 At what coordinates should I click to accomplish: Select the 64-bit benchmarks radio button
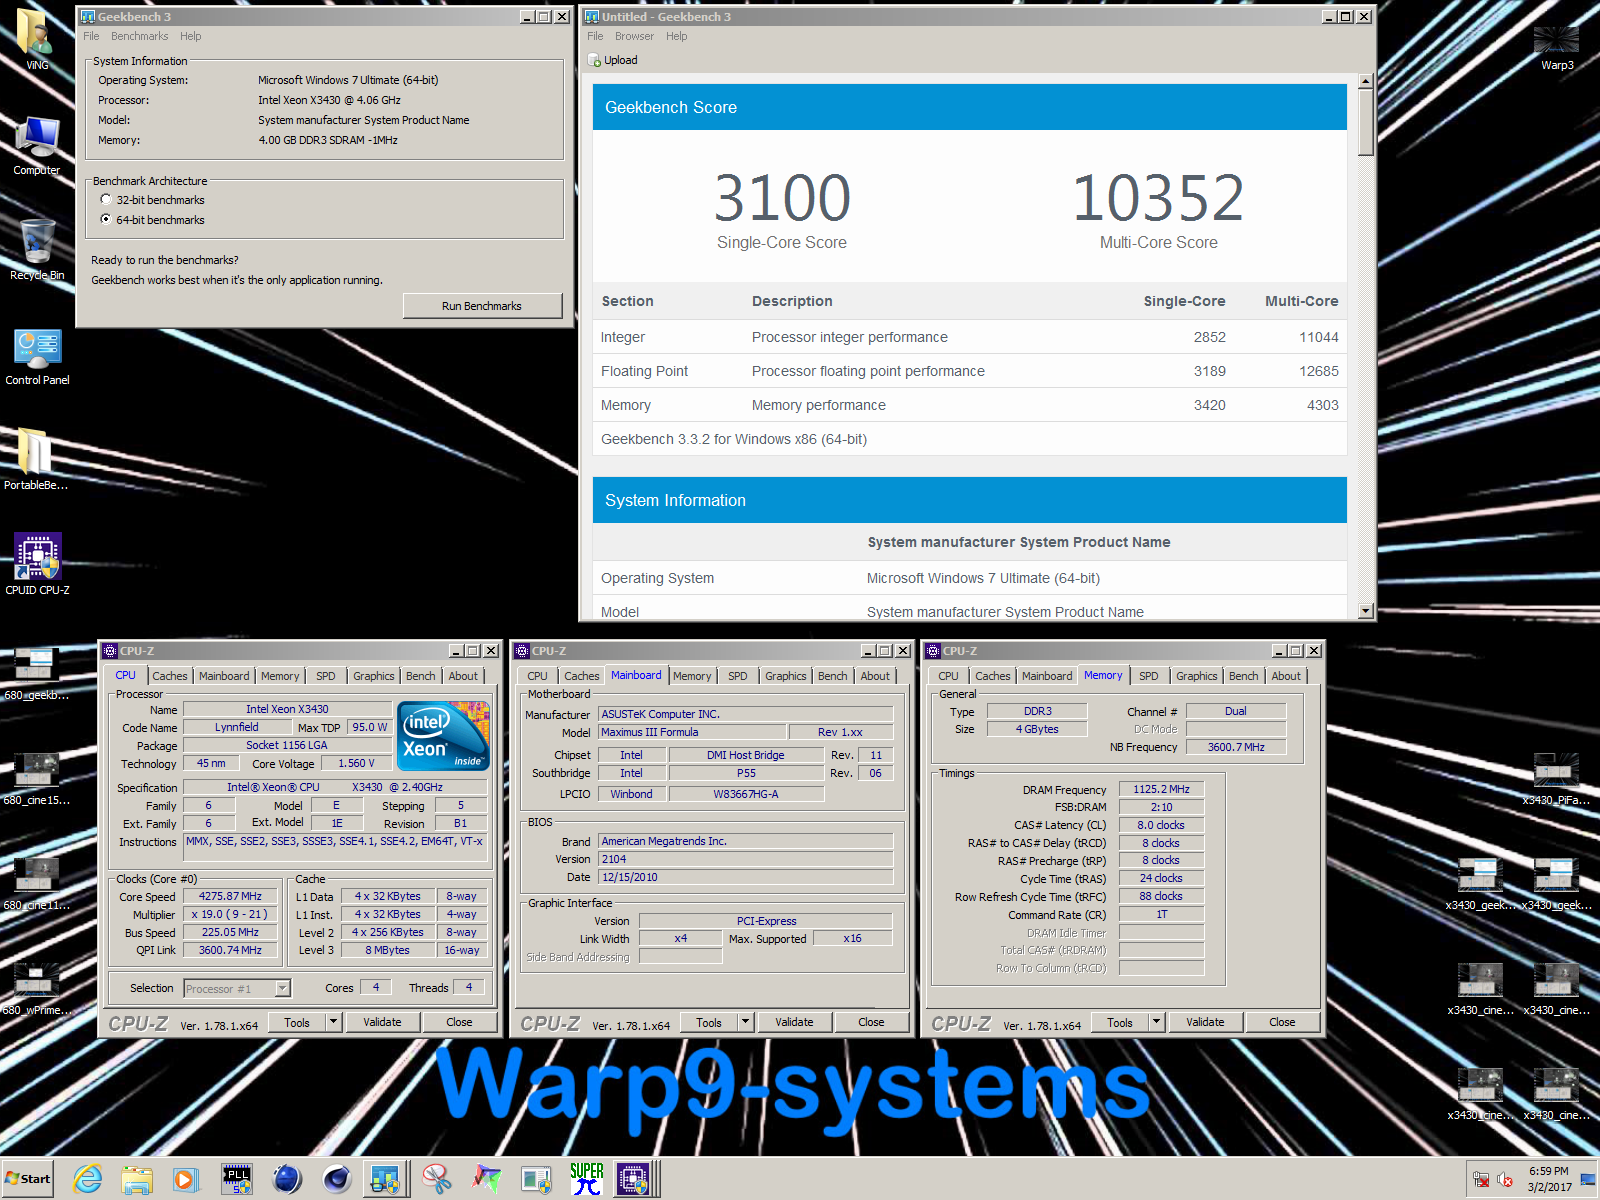click(x=106, y=220)
